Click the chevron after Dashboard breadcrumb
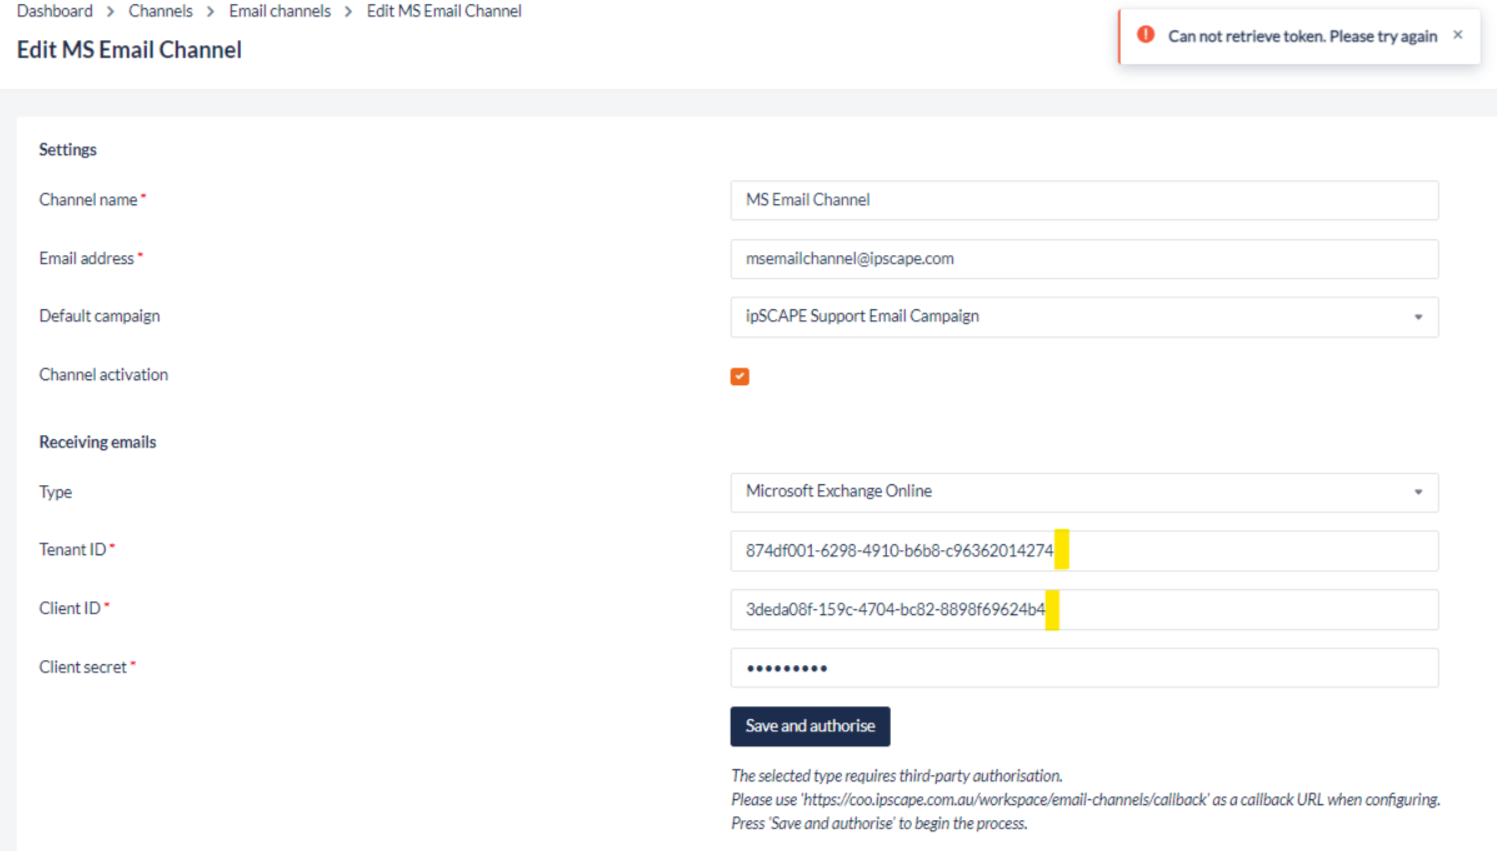 click(111, 12)
